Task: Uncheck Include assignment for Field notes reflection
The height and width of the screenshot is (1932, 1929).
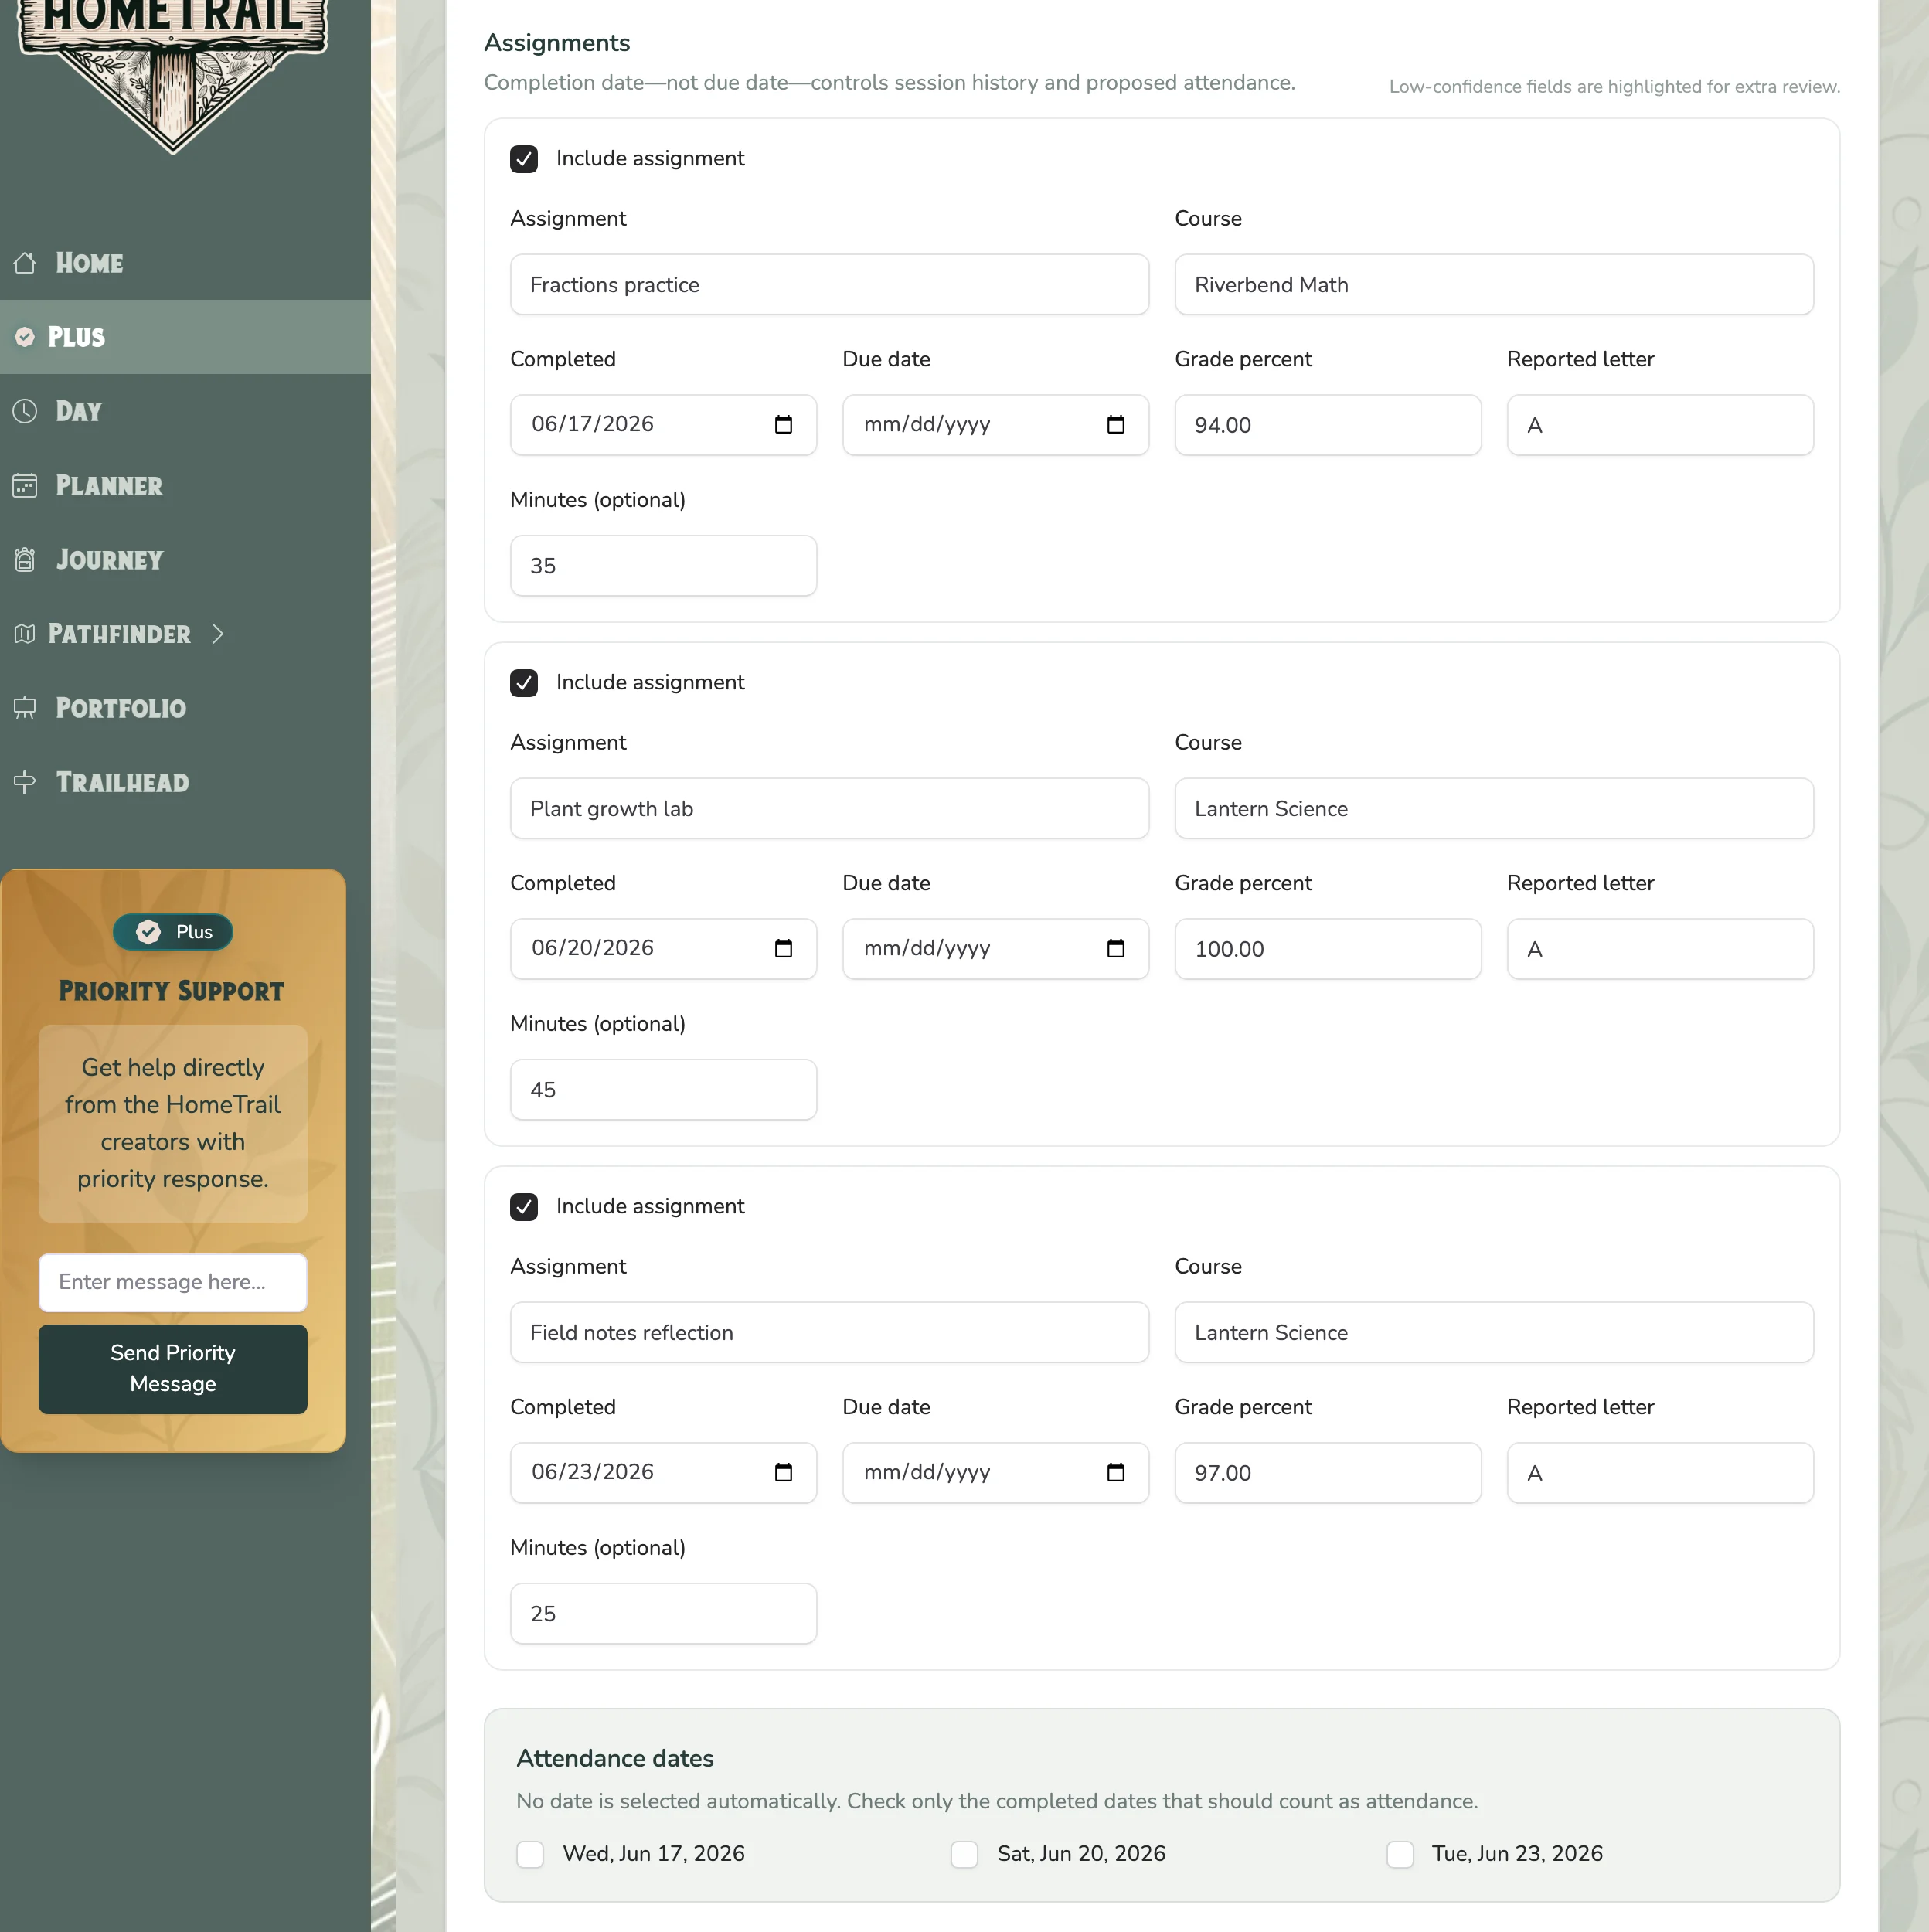Action: click(524, 1207)
